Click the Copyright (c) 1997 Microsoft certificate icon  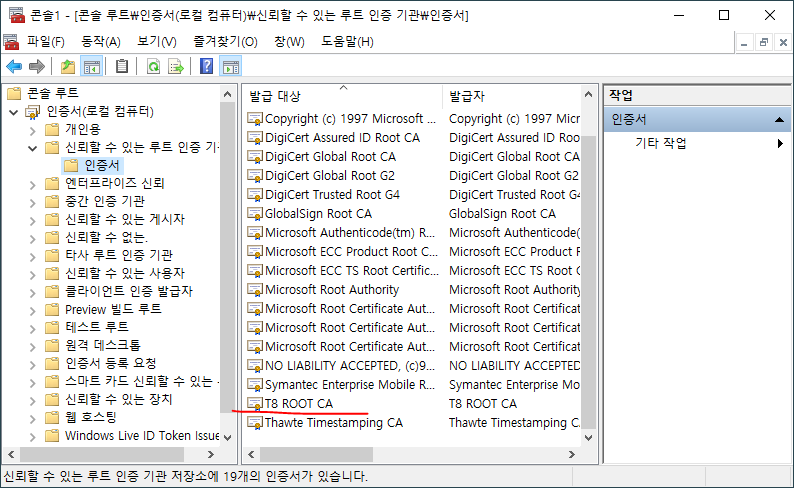(x=255, y=119)
